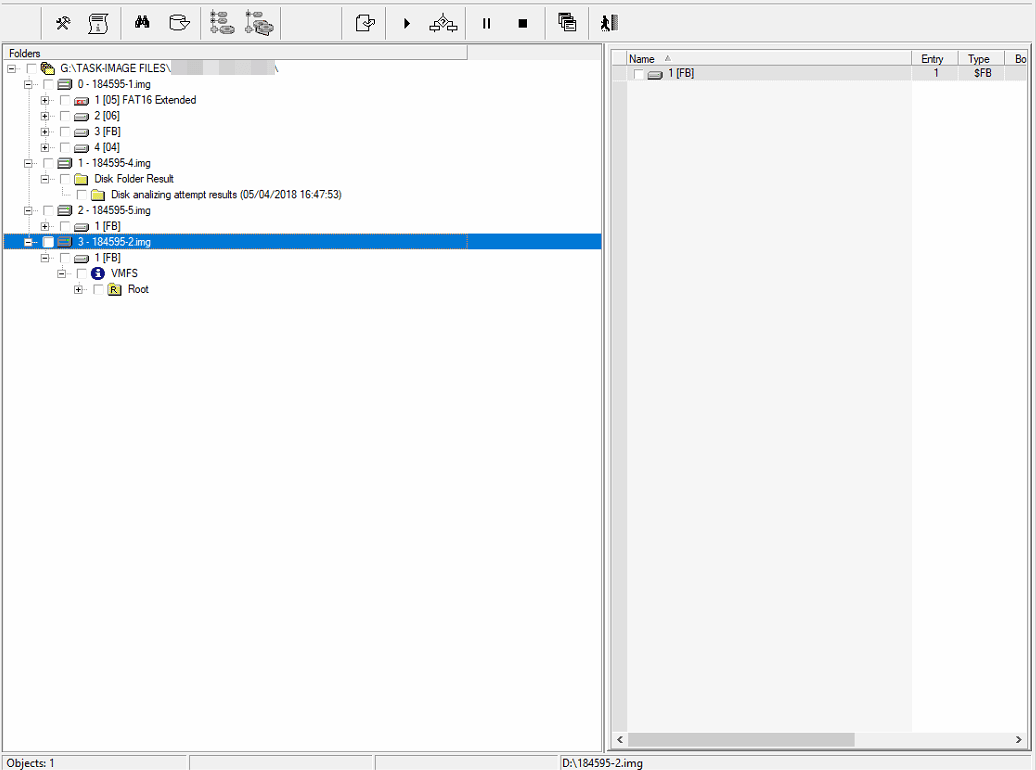
Task: Click the Disk Folder Result folder icon
Action: coord(81,178)
